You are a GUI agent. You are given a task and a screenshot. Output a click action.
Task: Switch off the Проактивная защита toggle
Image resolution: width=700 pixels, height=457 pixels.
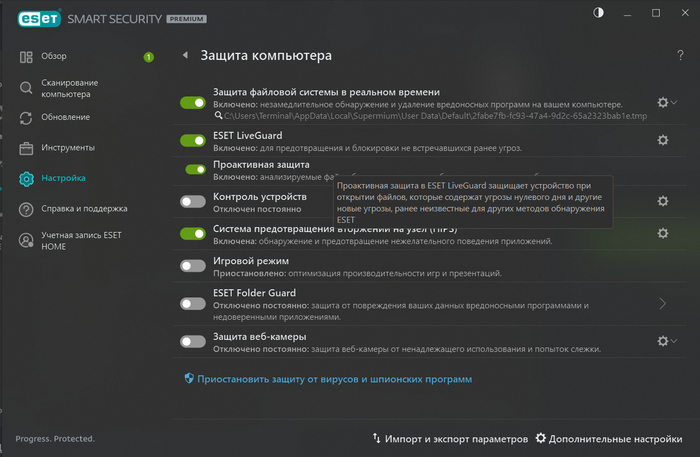(x=195, y=169)
